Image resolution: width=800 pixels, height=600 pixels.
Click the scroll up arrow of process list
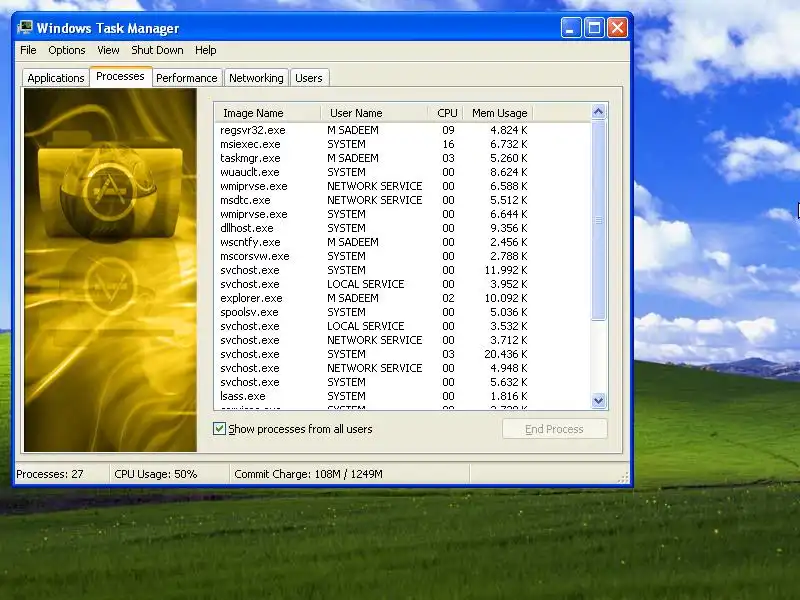point(598,112)
